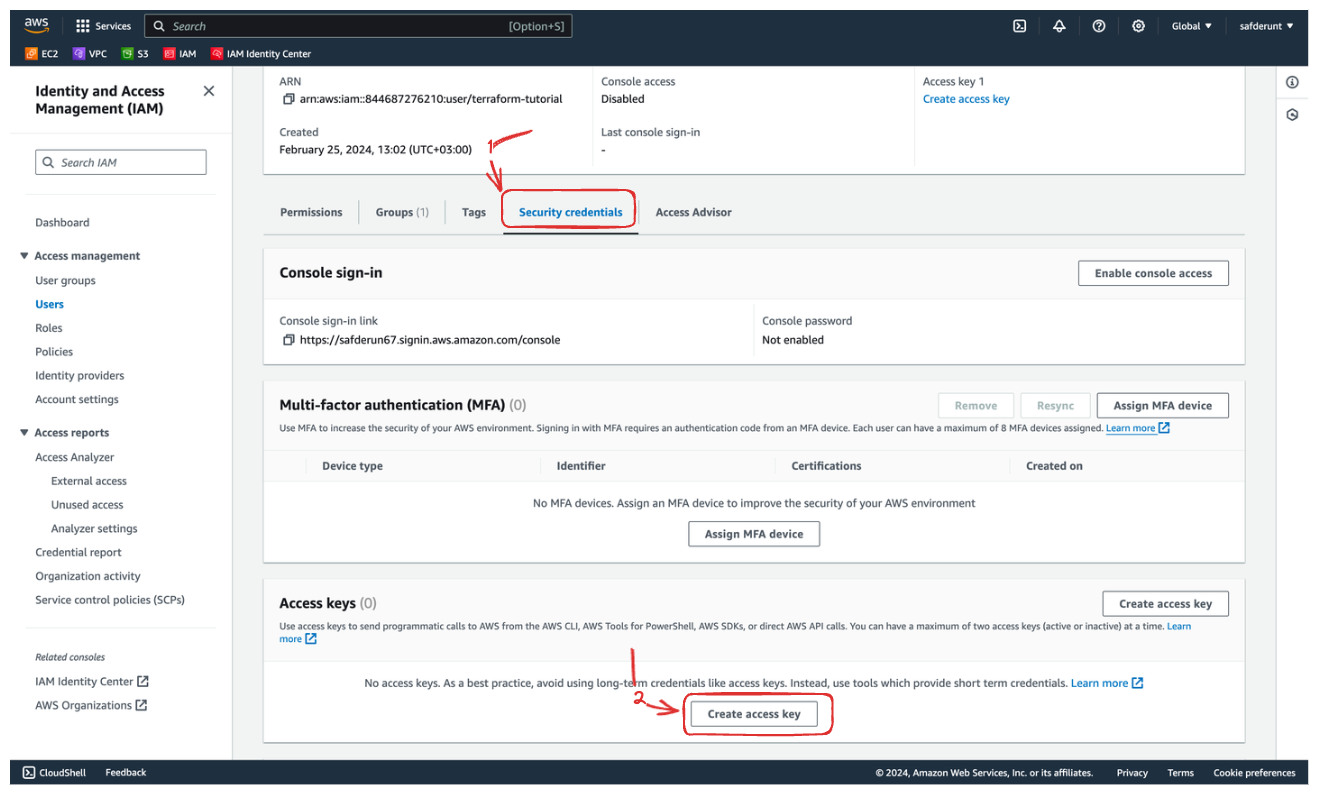1318x794 pixels.
Task: Copy the user ARN
Action: [x=289, y=99]
